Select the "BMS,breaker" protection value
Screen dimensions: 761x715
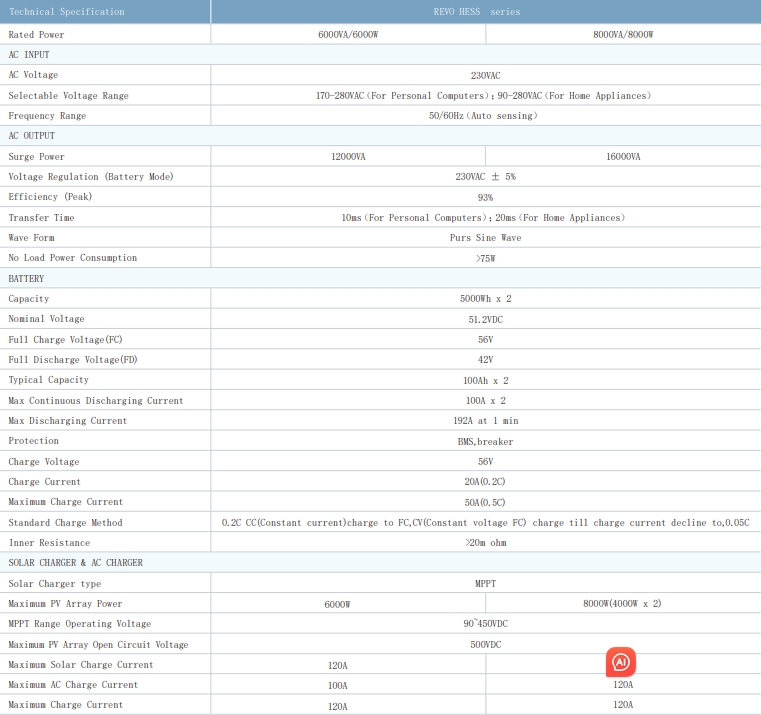coord(485,441)
